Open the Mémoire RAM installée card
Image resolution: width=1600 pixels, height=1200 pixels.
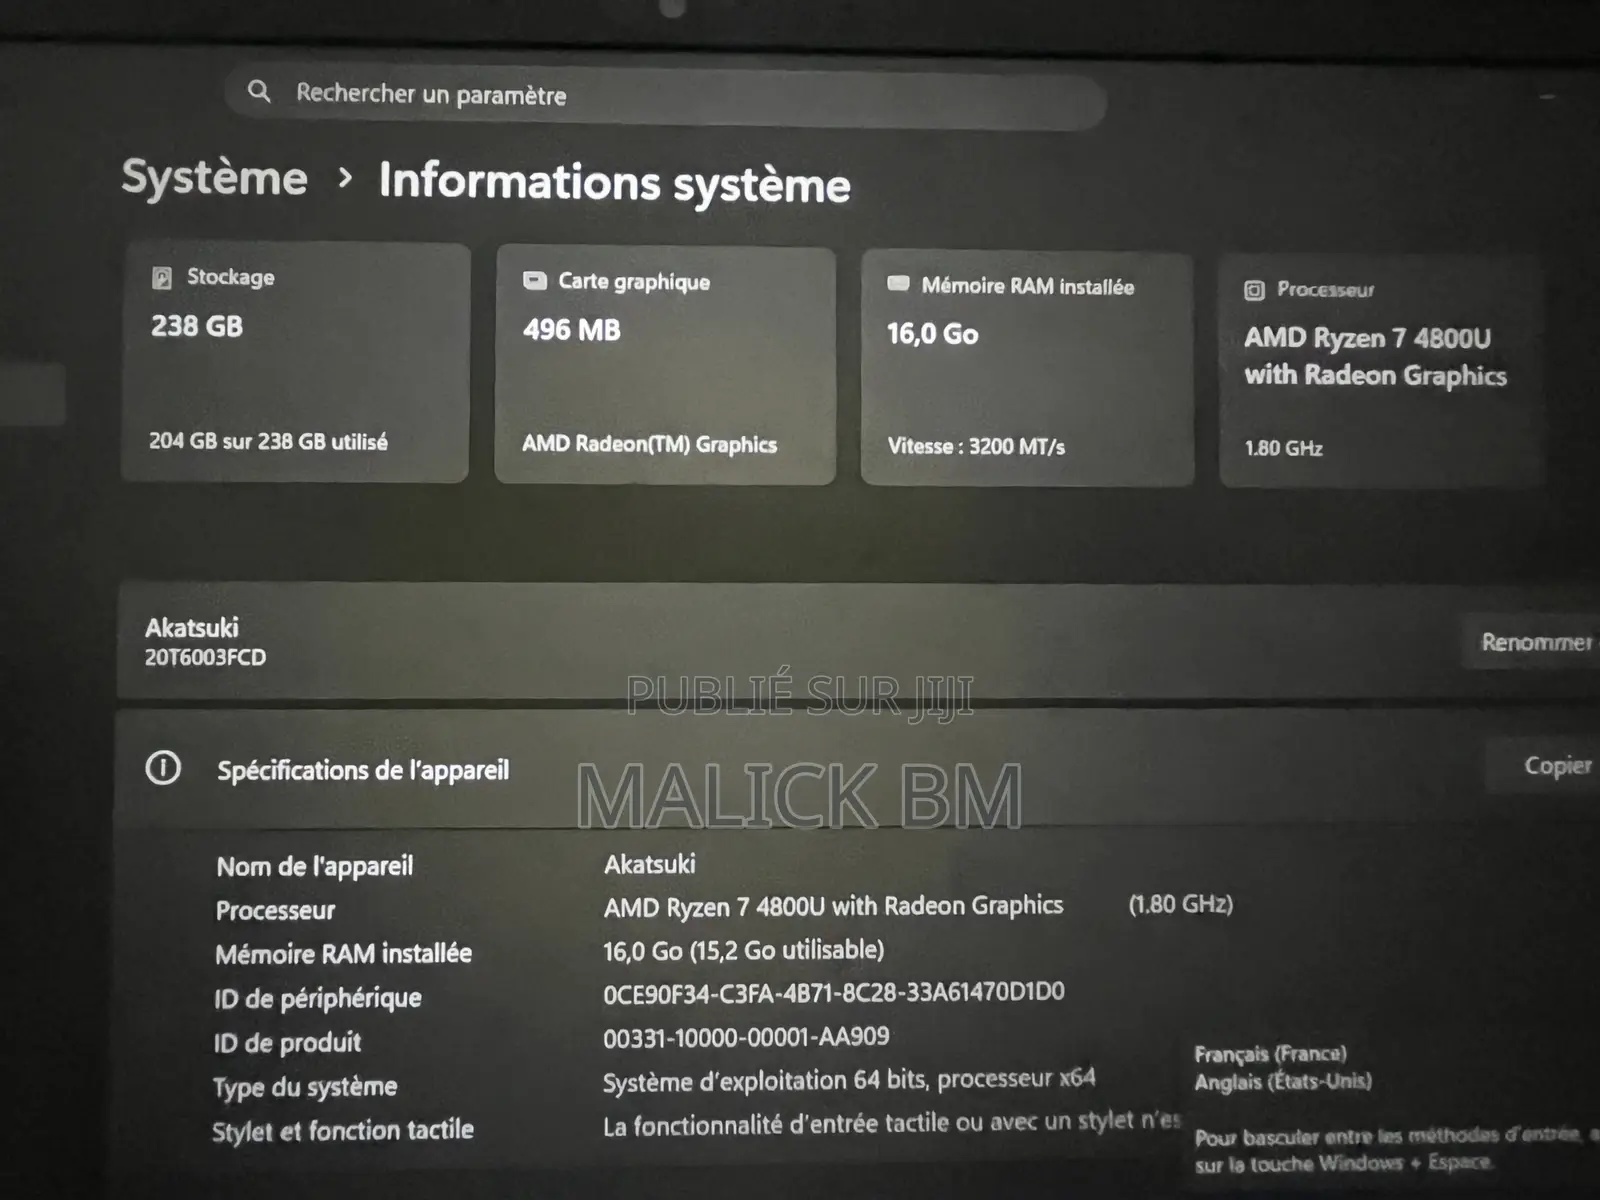(1027, 369)
